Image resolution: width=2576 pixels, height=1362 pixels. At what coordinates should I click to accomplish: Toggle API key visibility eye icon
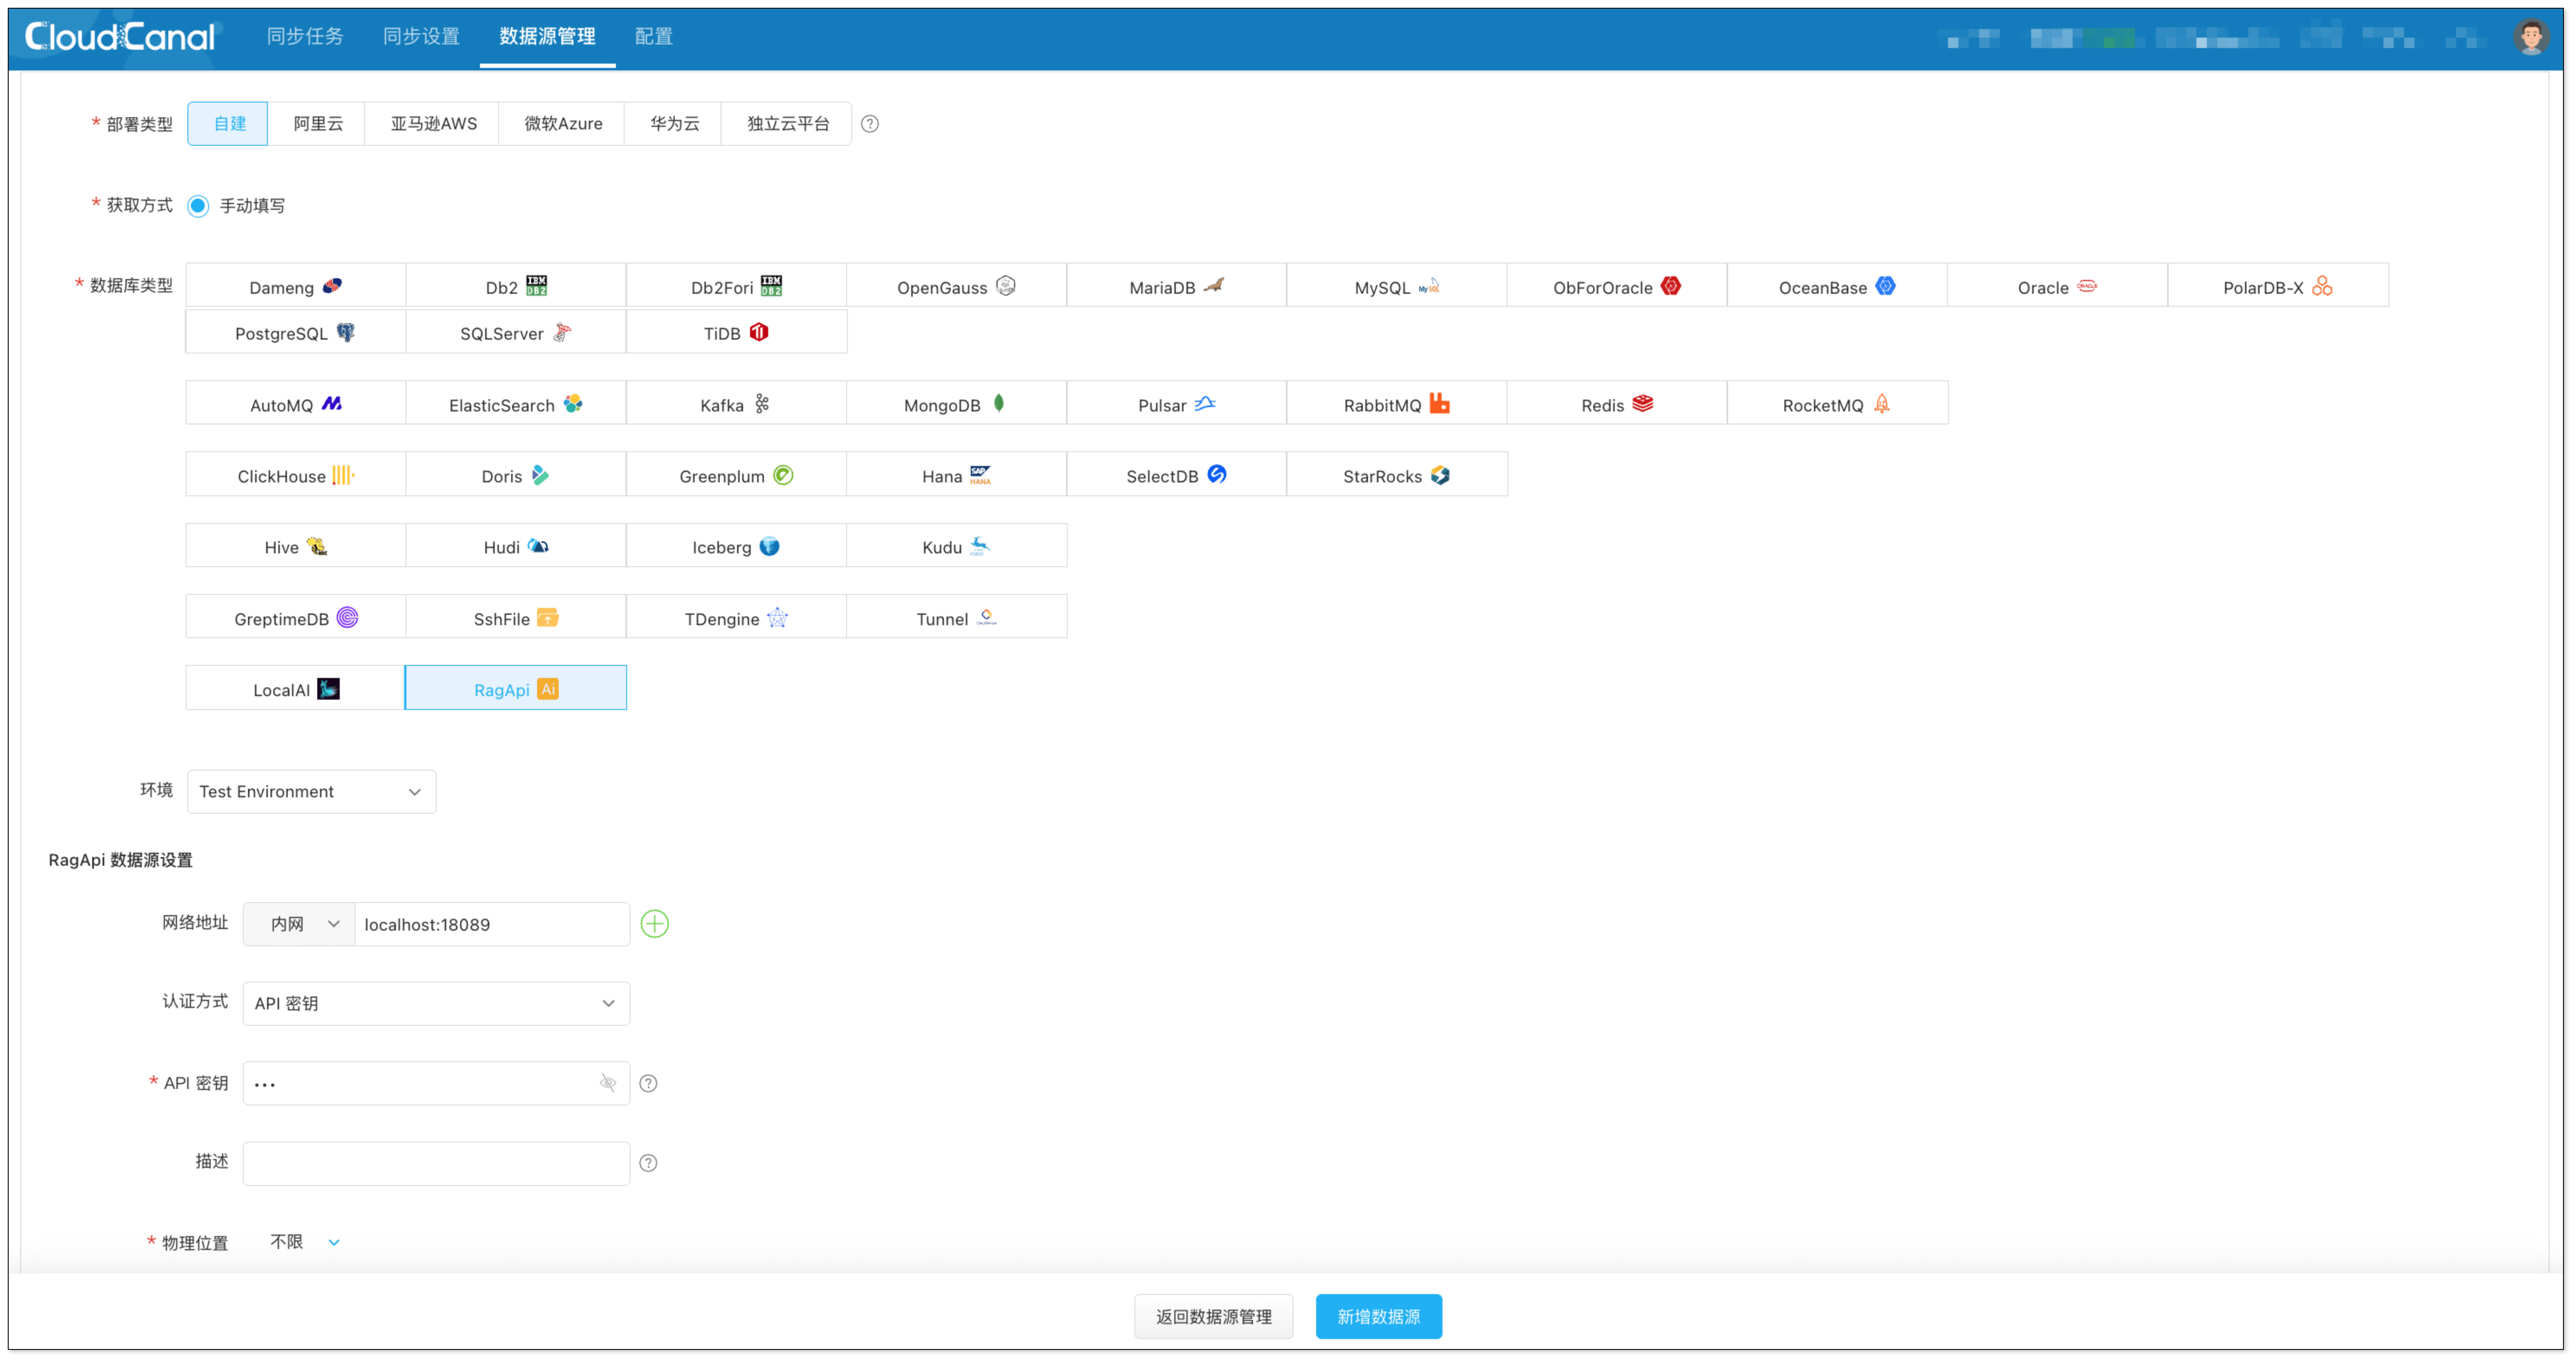[608, 1083]
